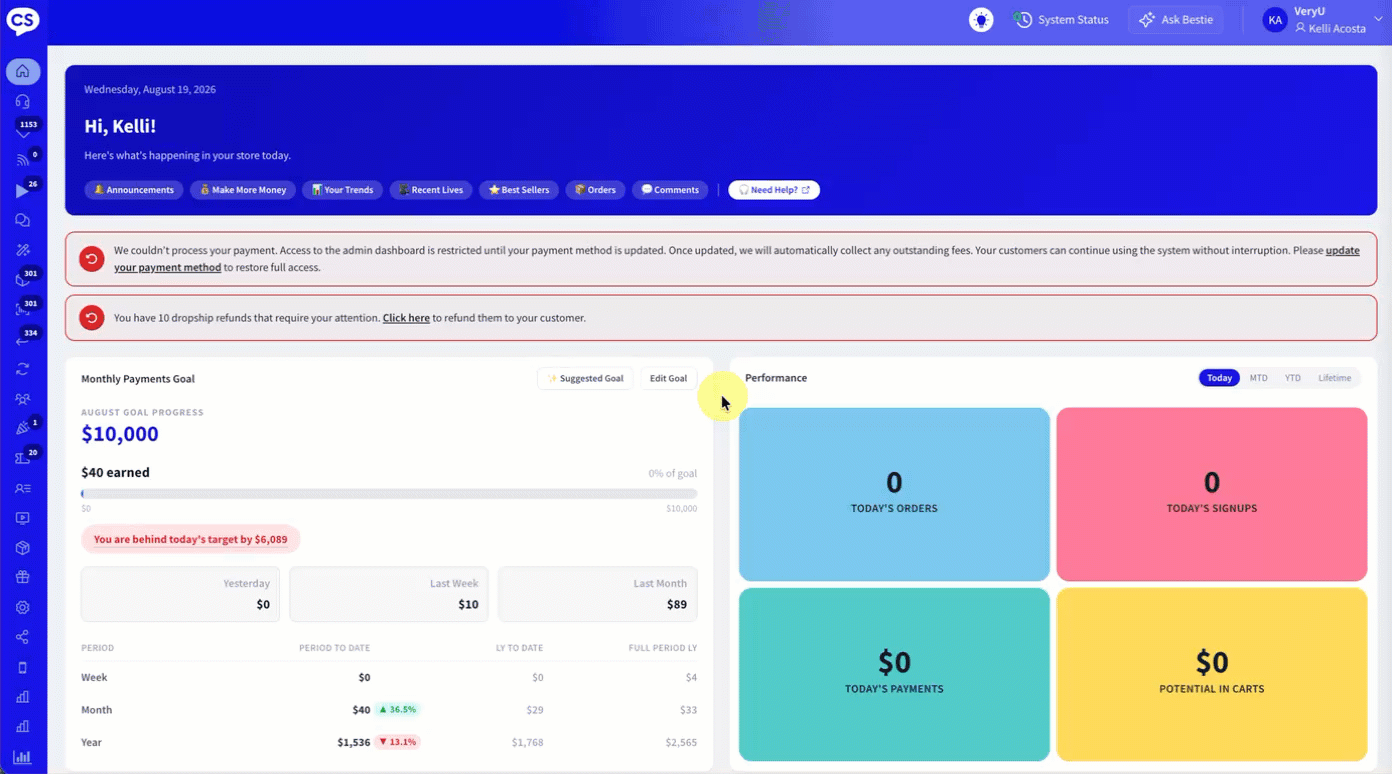
Task: Click the chat bubbles sidebar icon
Action: [23, 220]
